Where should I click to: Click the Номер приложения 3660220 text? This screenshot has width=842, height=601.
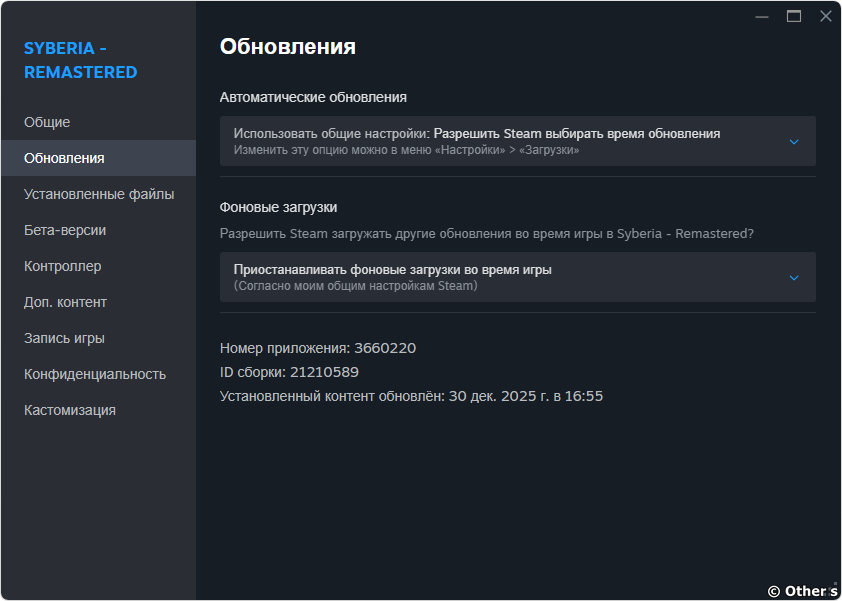click(x=318, y=348)
